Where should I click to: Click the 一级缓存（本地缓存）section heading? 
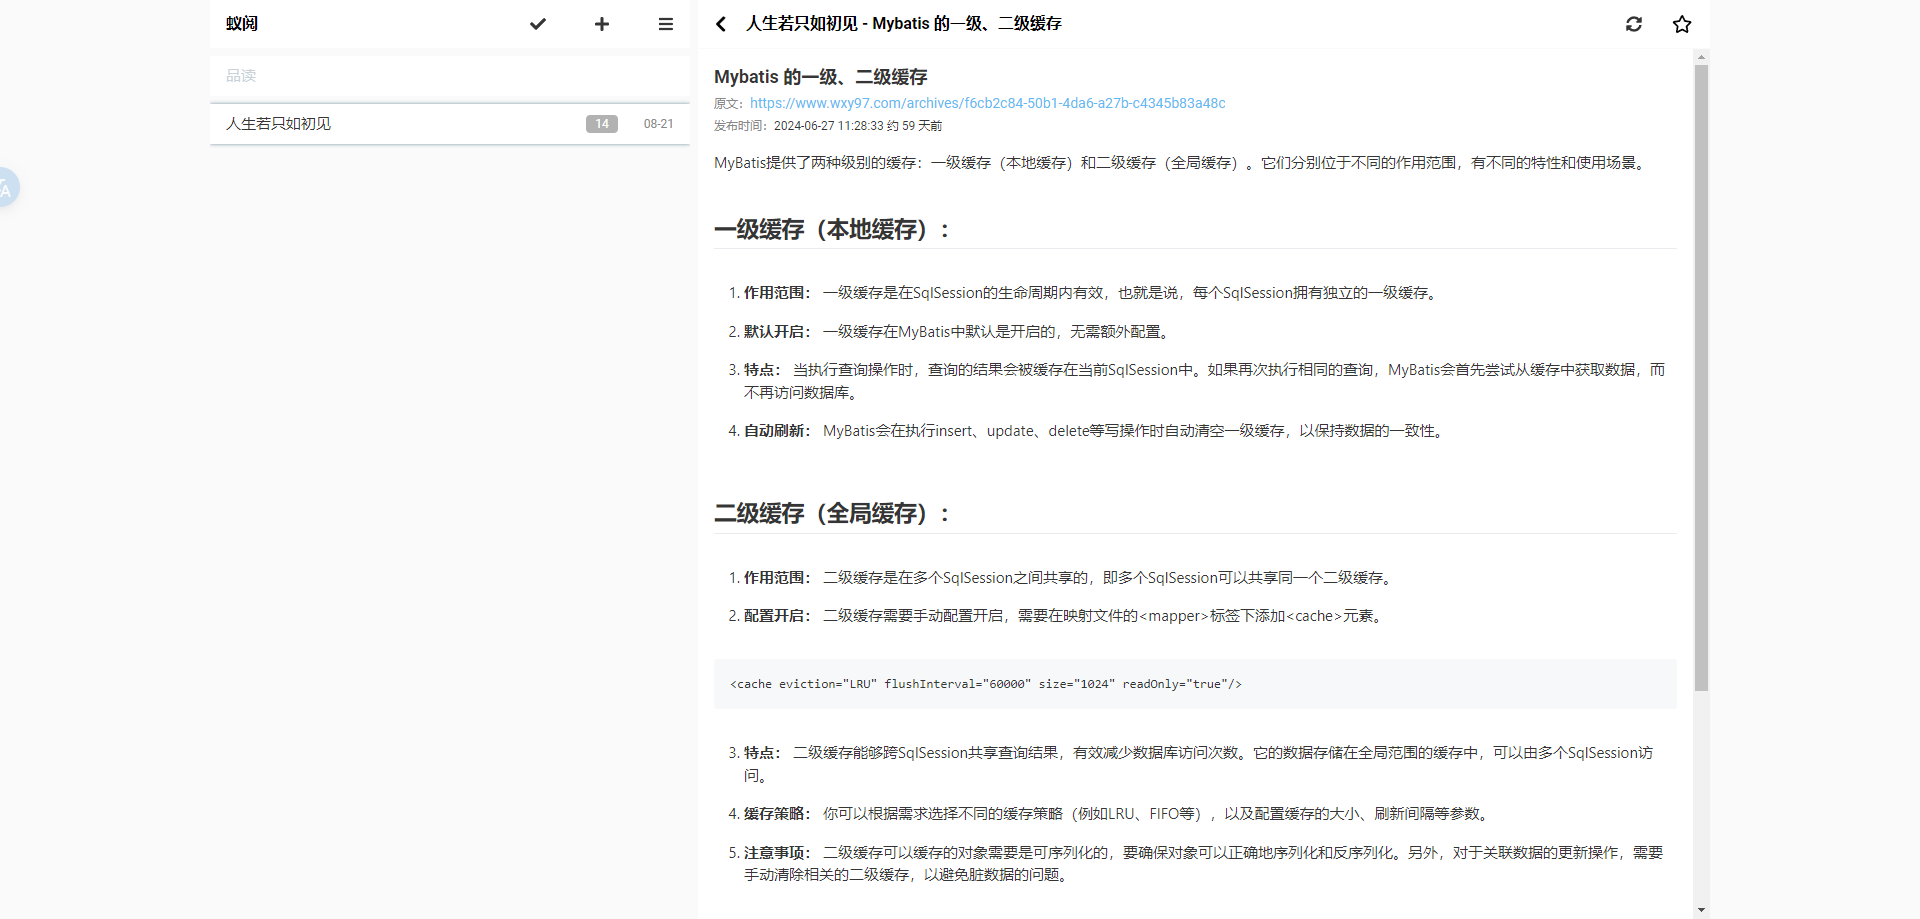click(831, 230)
